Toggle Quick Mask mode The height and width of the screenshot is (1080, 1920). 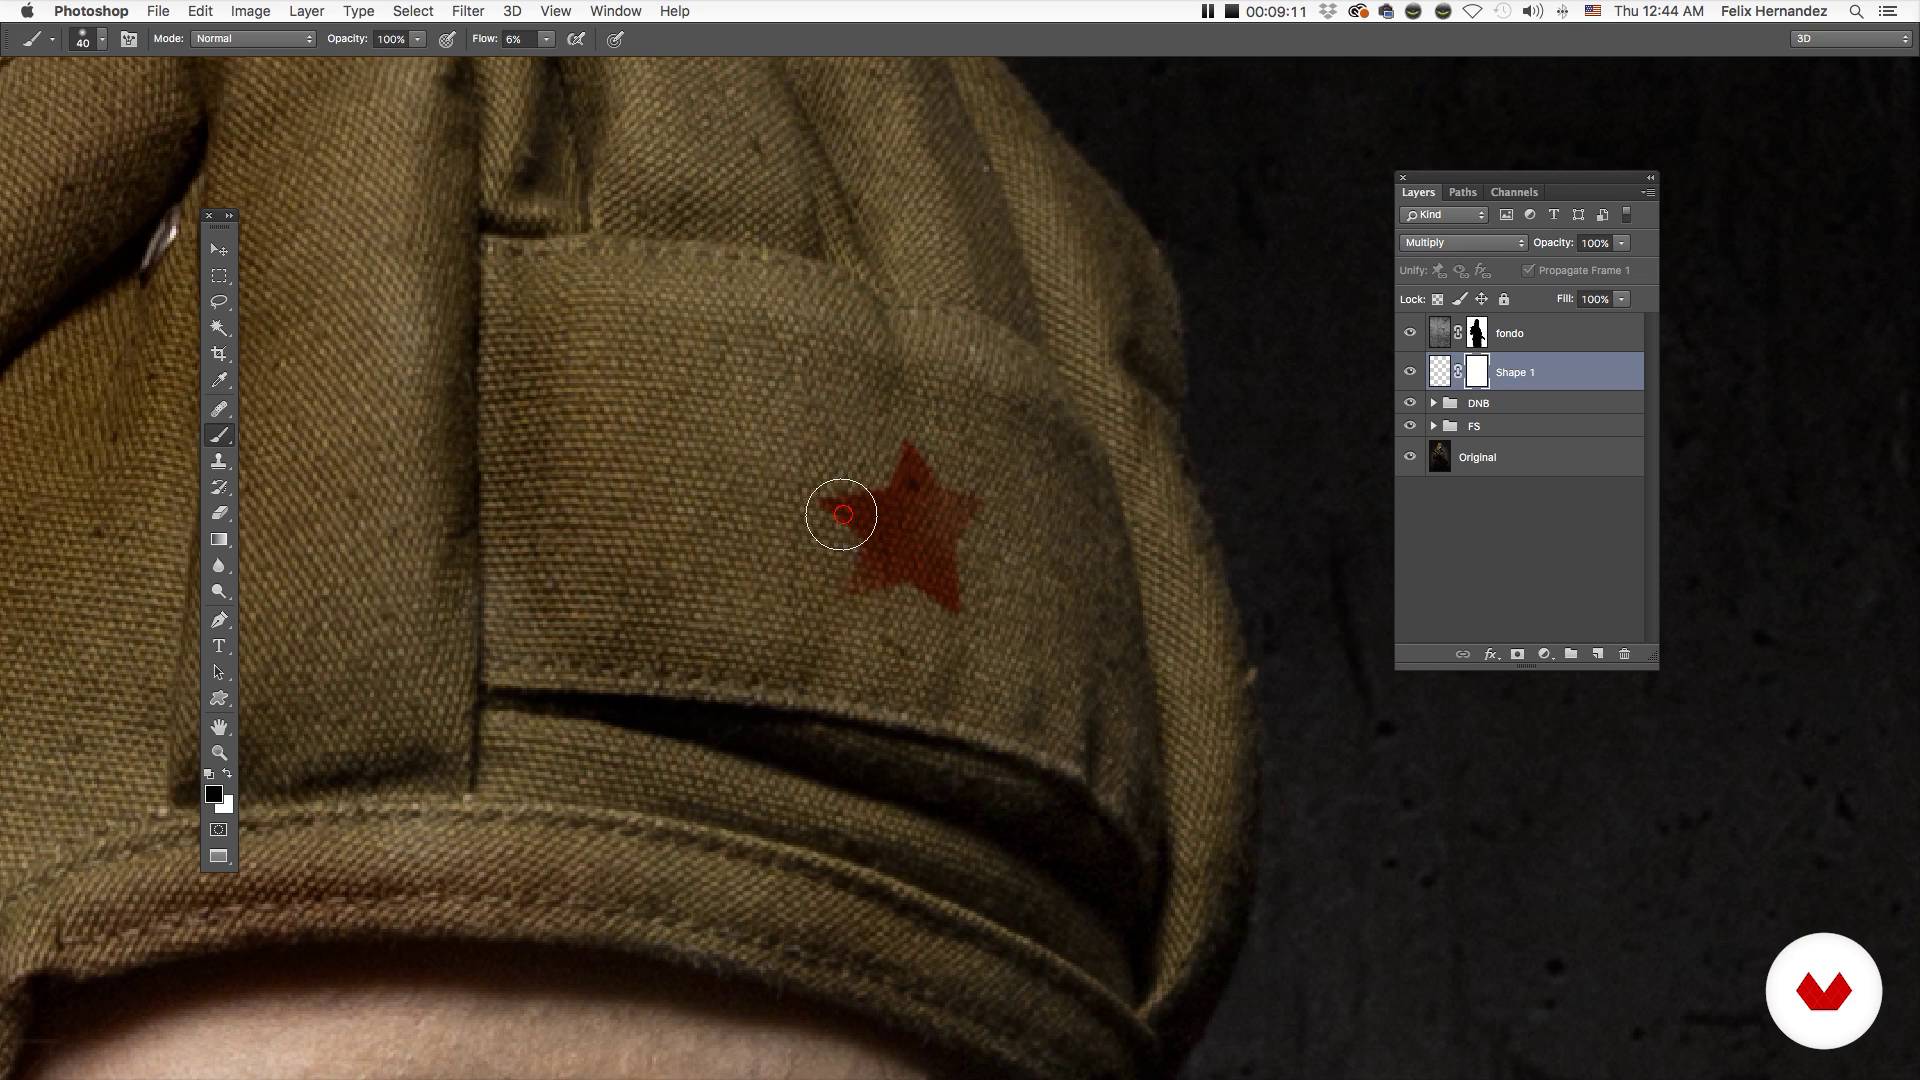(219, 830)
